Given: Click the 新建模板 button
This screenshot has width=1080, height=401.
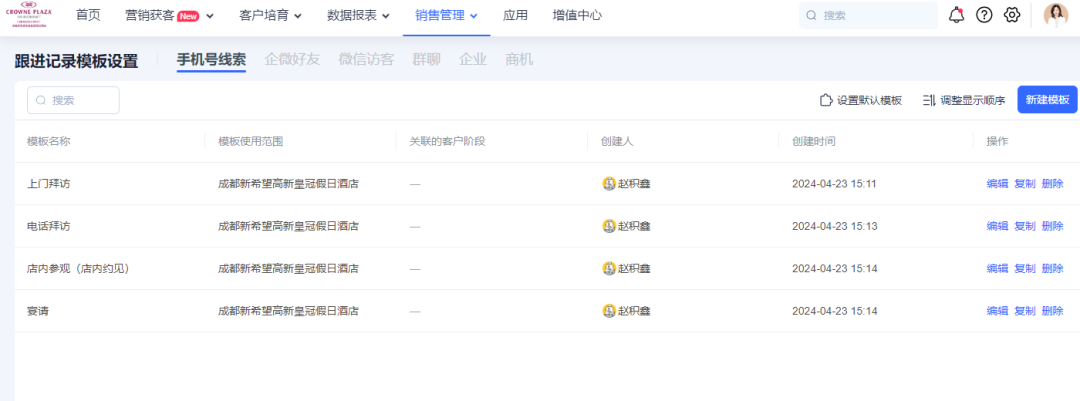Looking at the screenshot, I should click(x=1047, y=100).
